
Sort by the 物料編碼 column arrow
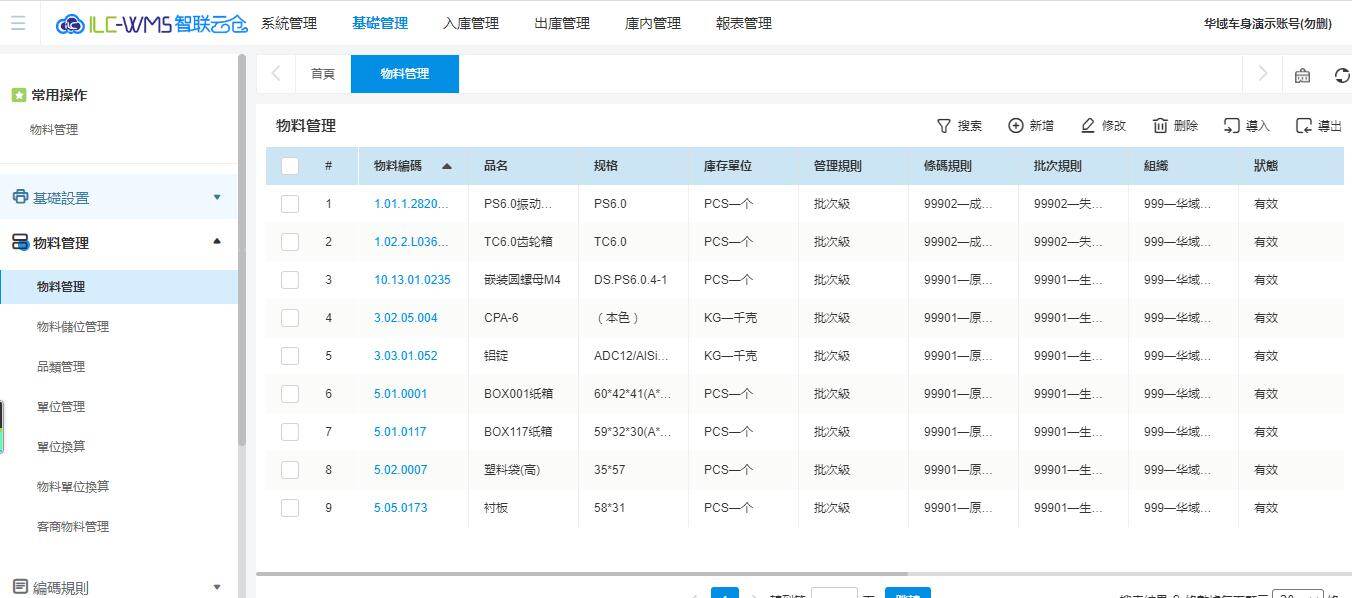(446, 166)
